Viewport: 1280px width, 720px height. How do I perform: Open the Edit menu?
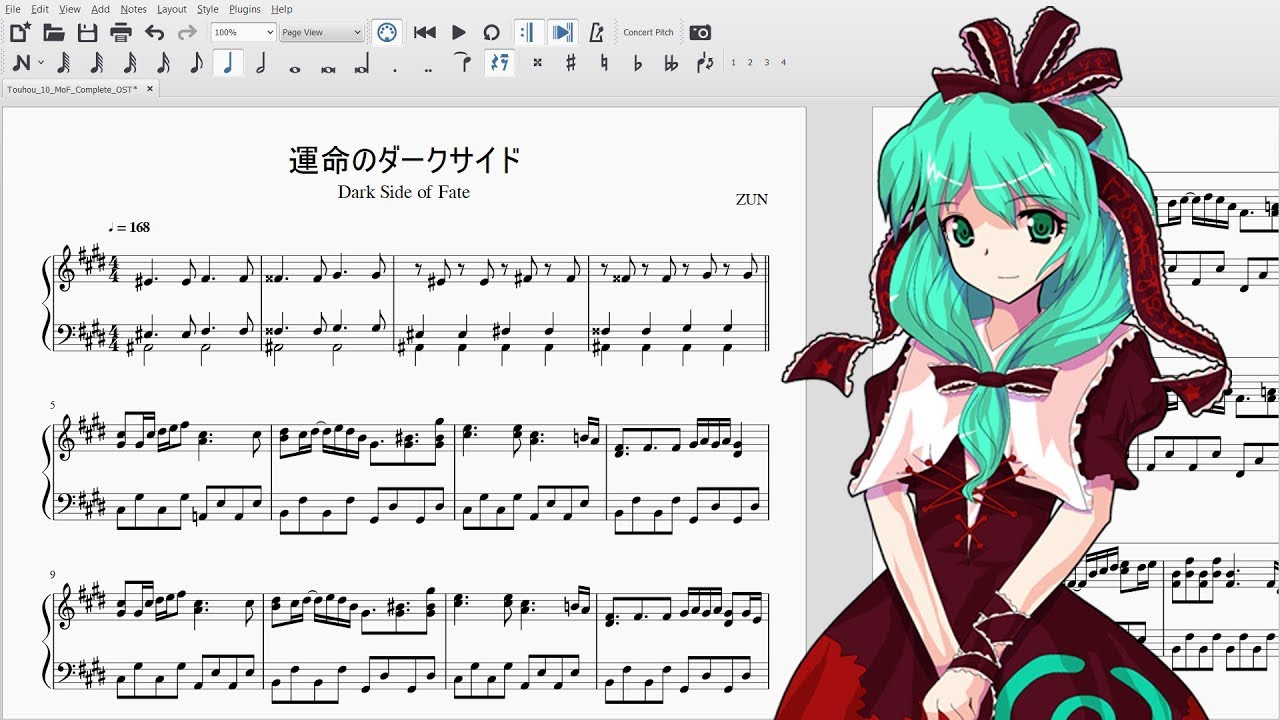click(40, 9)
